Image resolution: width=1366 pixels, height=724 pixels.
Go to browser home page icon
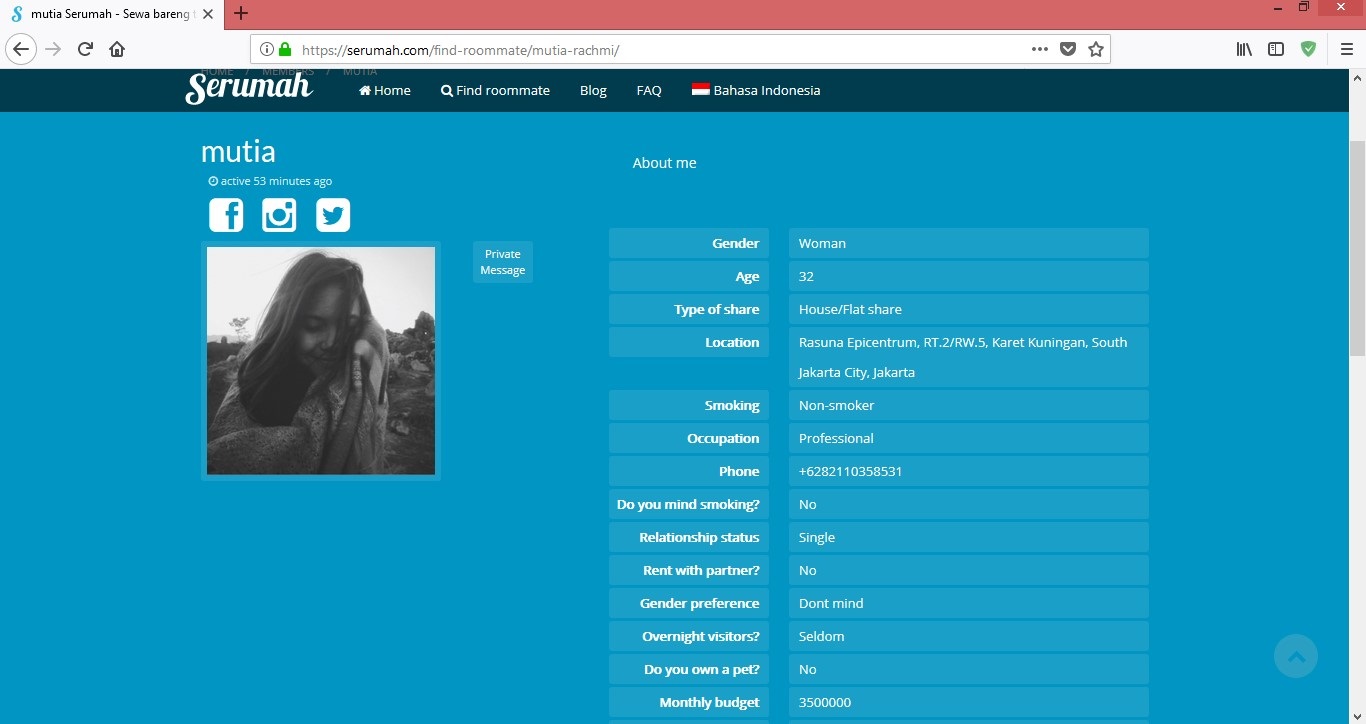pyautogui.click(x=117, y=49)
